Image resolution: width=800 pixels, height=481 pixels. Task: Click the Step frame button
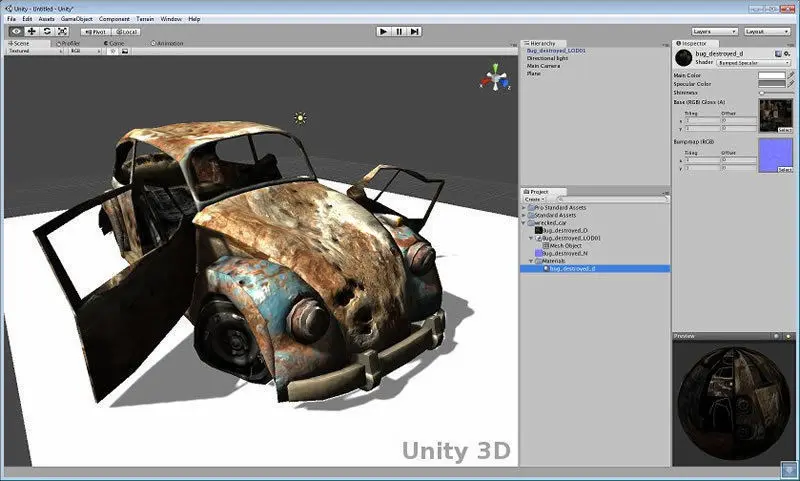(x=415, y=32)
